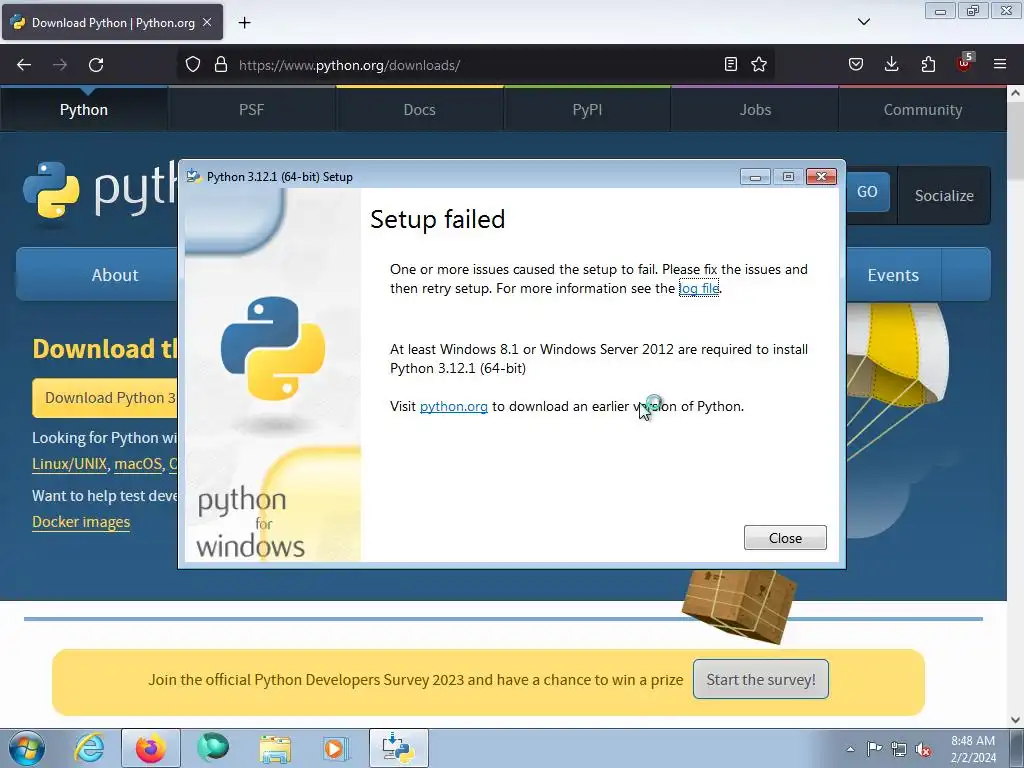Click the forward navigation arrow

(60, 65)
